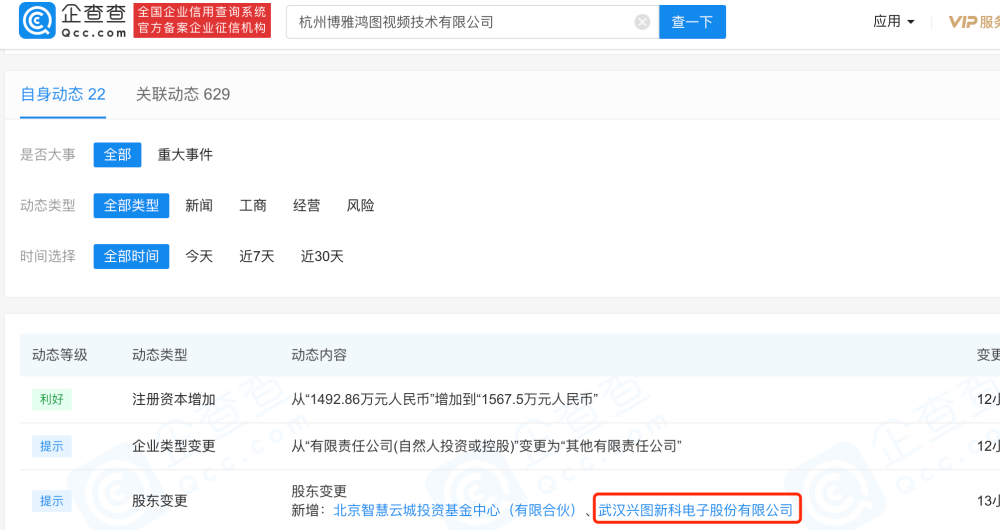The height and width of the screenshot is (530, 1000).
Task: Clear the search box with the X icon
Action: point(642,22)
